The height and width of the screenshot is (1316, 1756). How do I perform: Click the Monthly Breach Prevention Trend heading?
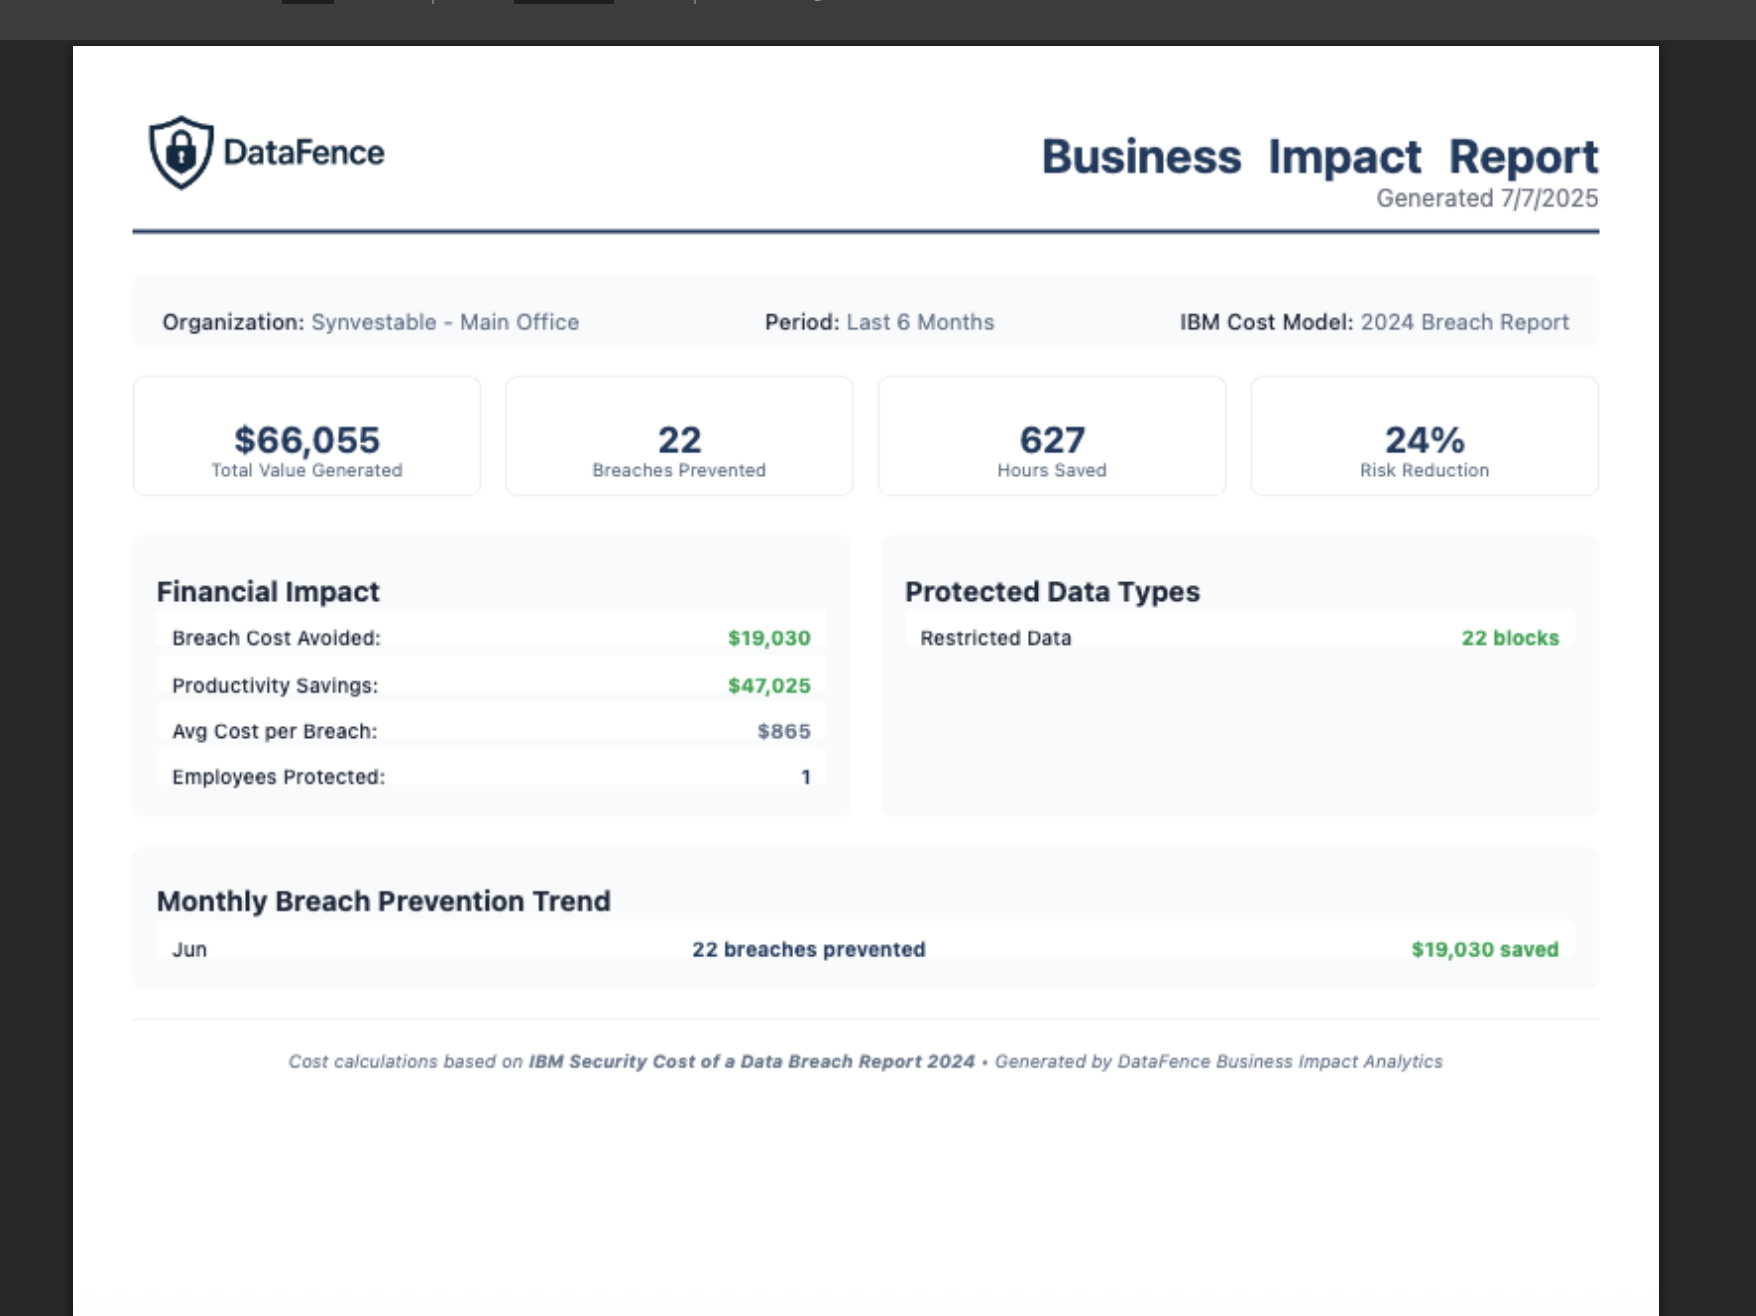[383, 901]
